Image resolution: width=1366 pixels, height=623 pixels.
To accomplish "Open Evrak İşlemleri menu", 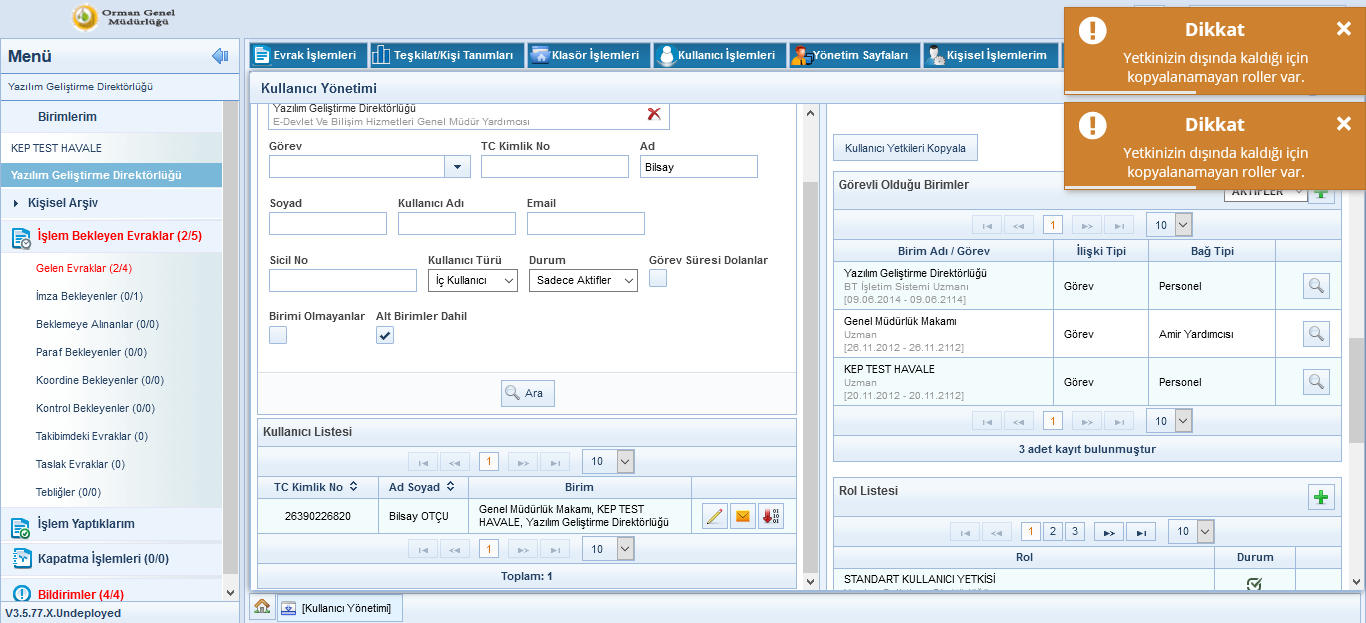I will pos(306,55).
